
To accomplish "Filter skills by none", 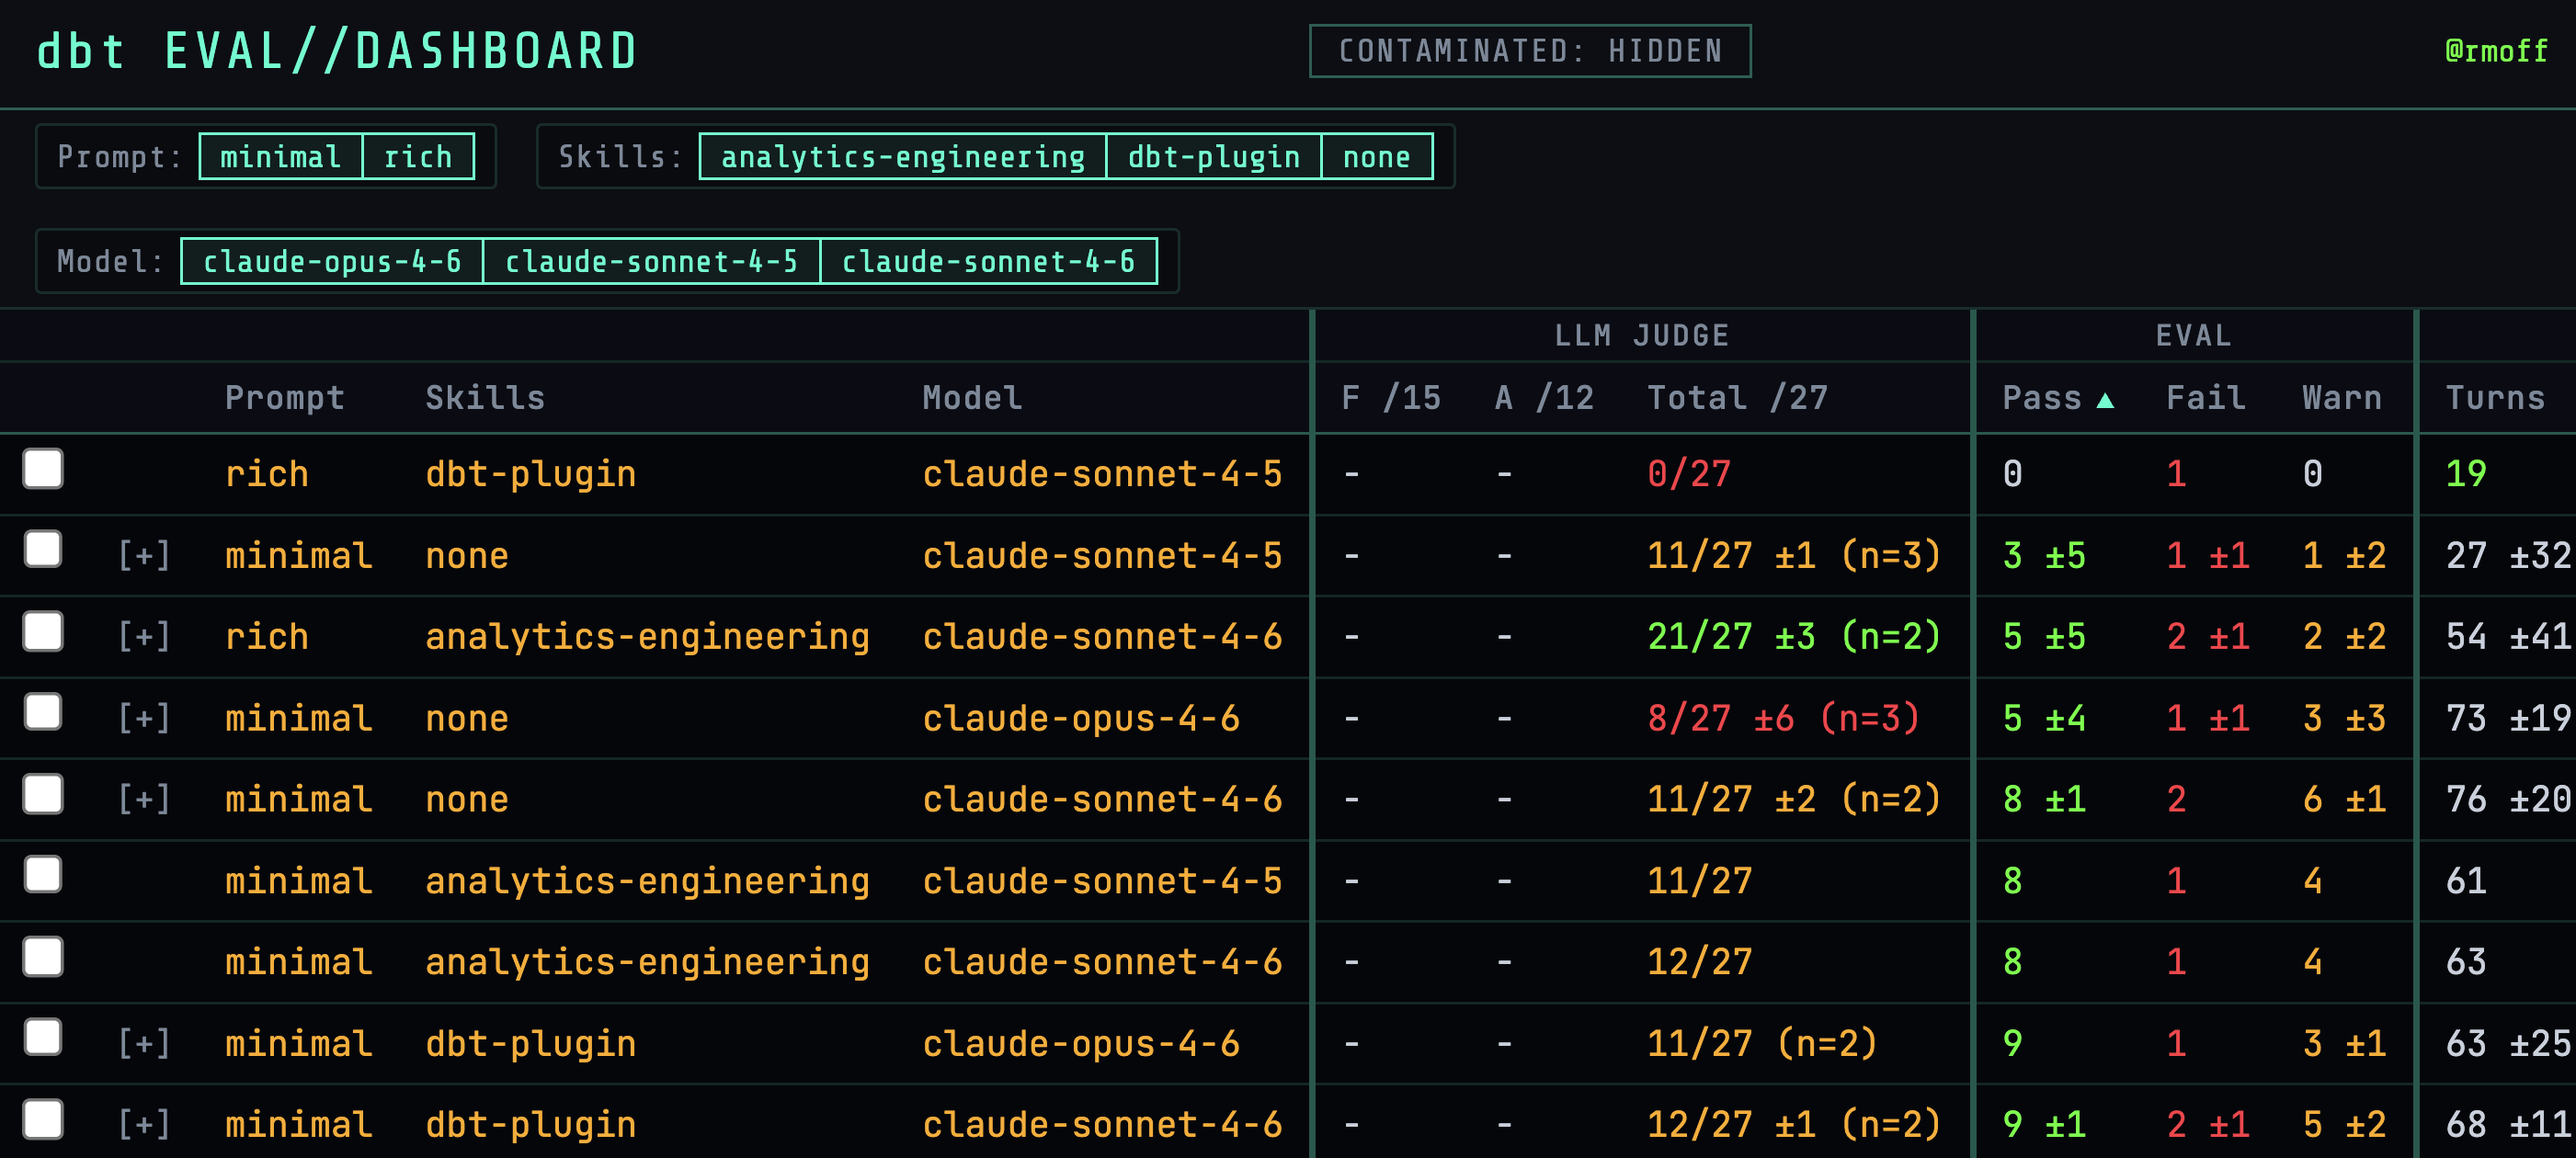I will point(1377,156).
